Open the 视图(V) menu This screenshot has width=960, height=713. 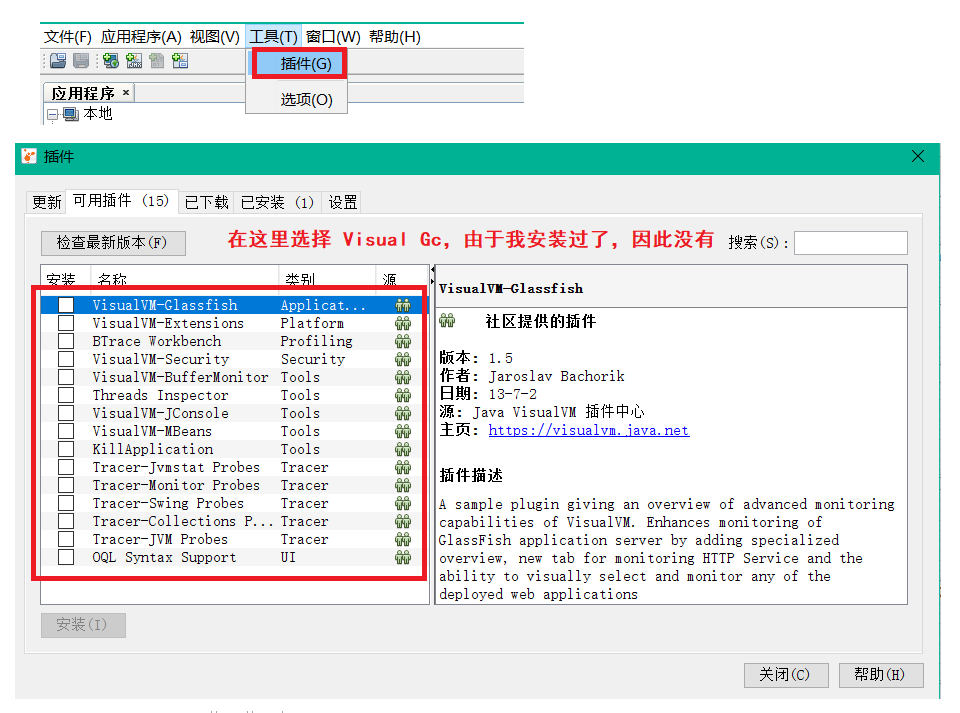[214, 37]
